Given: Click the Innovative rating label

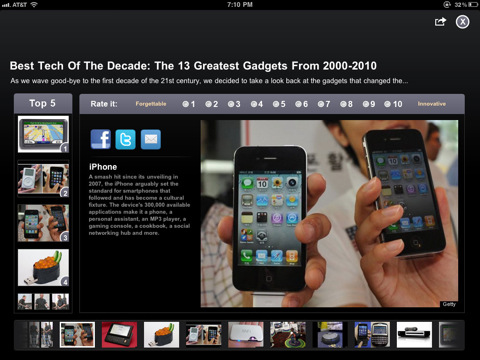Looking at the screenshot, I should pyautogui.click(x=432, y=104).
